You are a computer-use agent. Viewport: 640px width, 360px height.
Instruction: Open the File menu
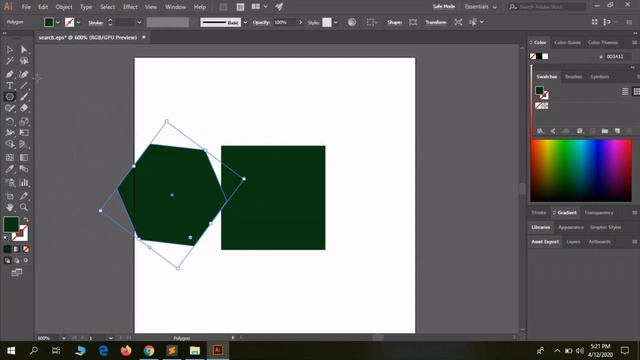coord(26,7)
